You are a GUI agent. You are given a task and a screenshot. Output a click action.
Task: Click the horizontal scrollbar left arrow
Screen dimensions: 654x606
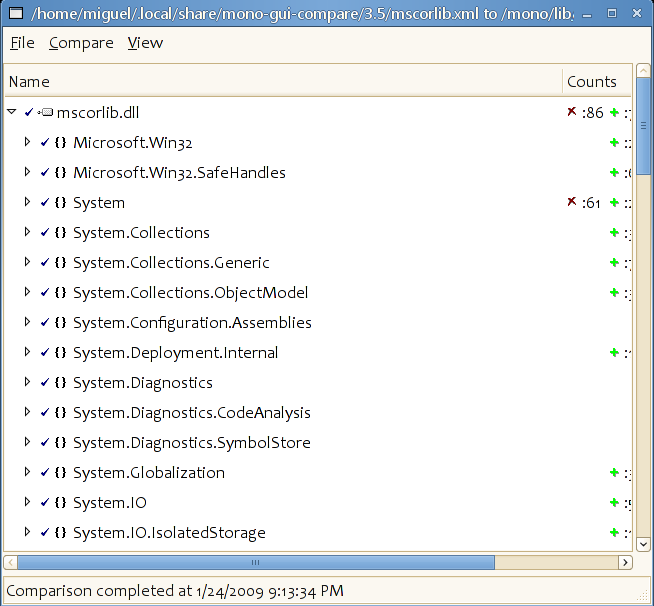[x=11, y=562]
